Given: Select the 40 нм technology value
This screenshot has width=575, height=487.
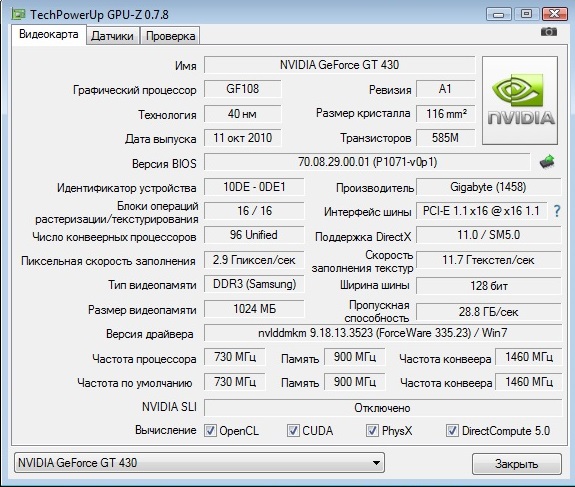Looking at the screenshot, I should [243, 114].
